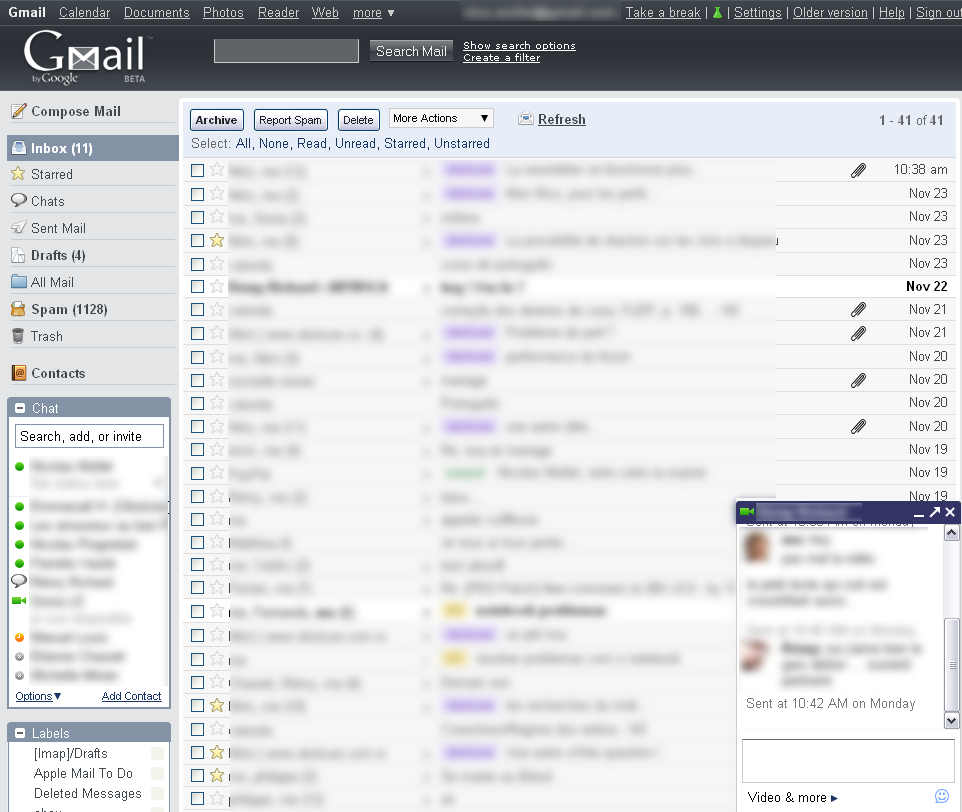The height and width of the screenshot is (812, 962).
Task: Click the green camera icon in chat contact list
Action: coord(19,600)
